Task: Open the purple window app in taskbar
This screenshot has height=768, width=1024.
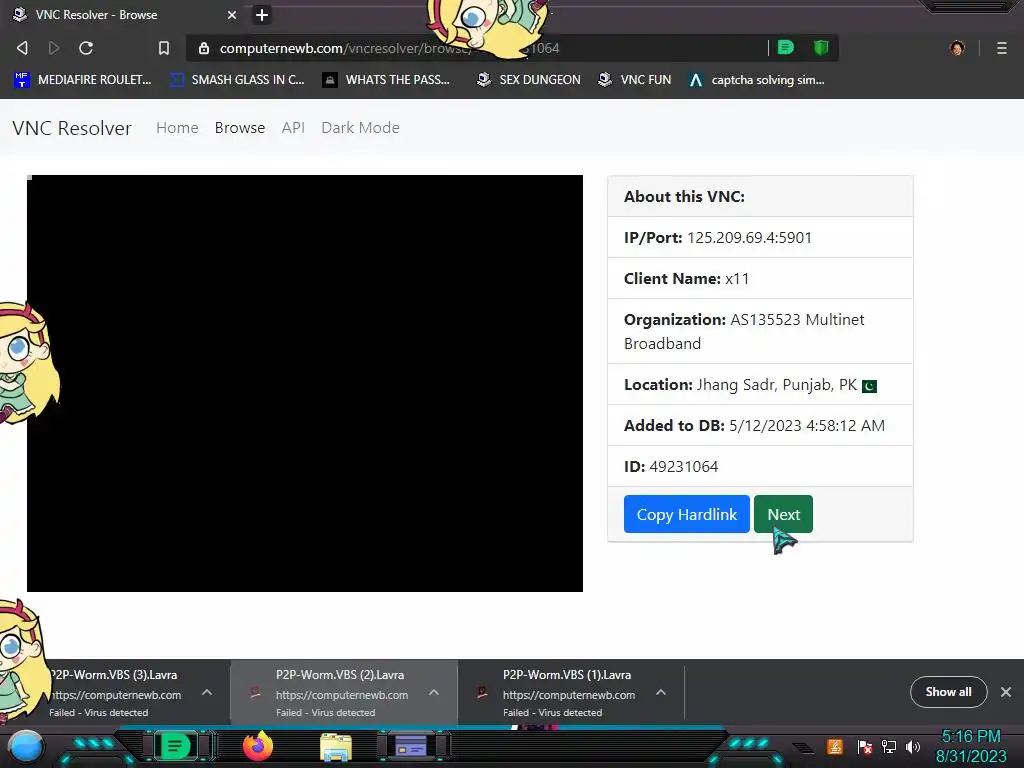Action: tap(411, 746)
